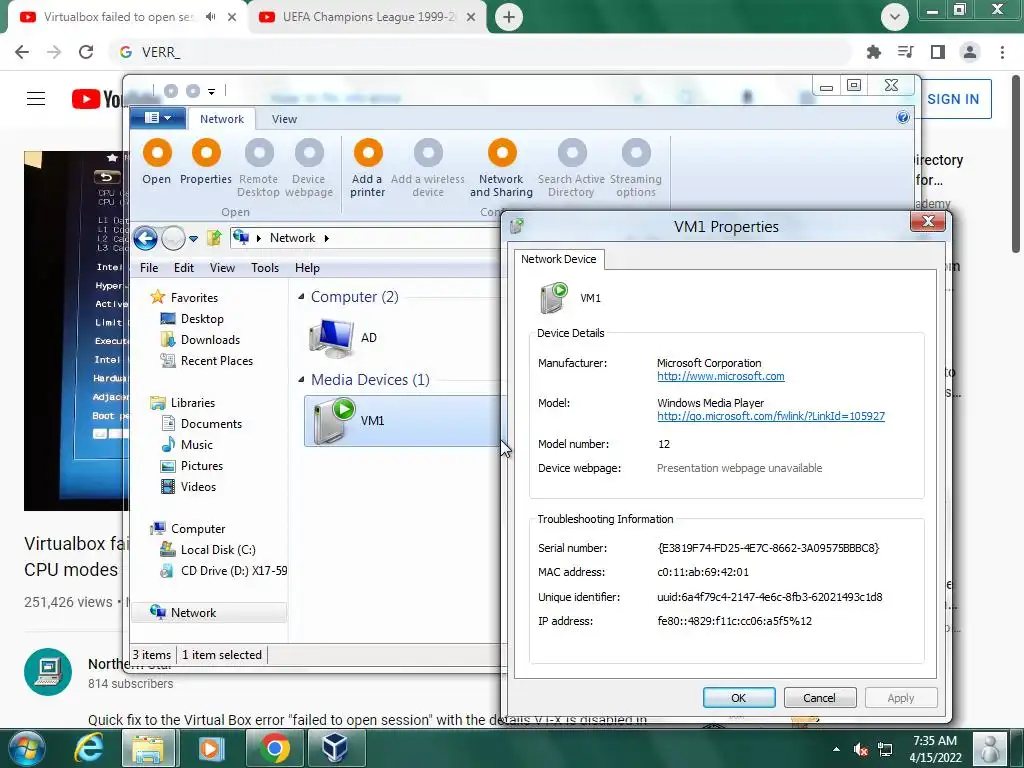Click YouTube SIGN IN button
Screen dimensions: 1024x768
click(953, 99)
